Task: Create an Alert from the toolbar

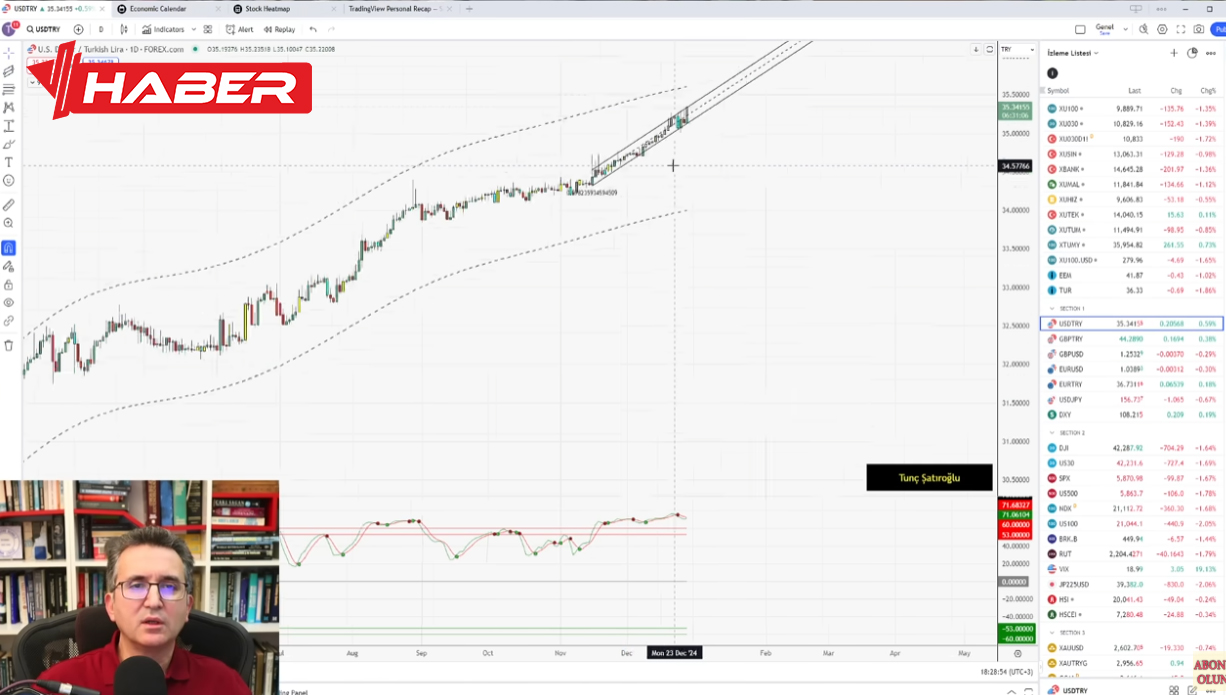Action: tap(240, 29)
